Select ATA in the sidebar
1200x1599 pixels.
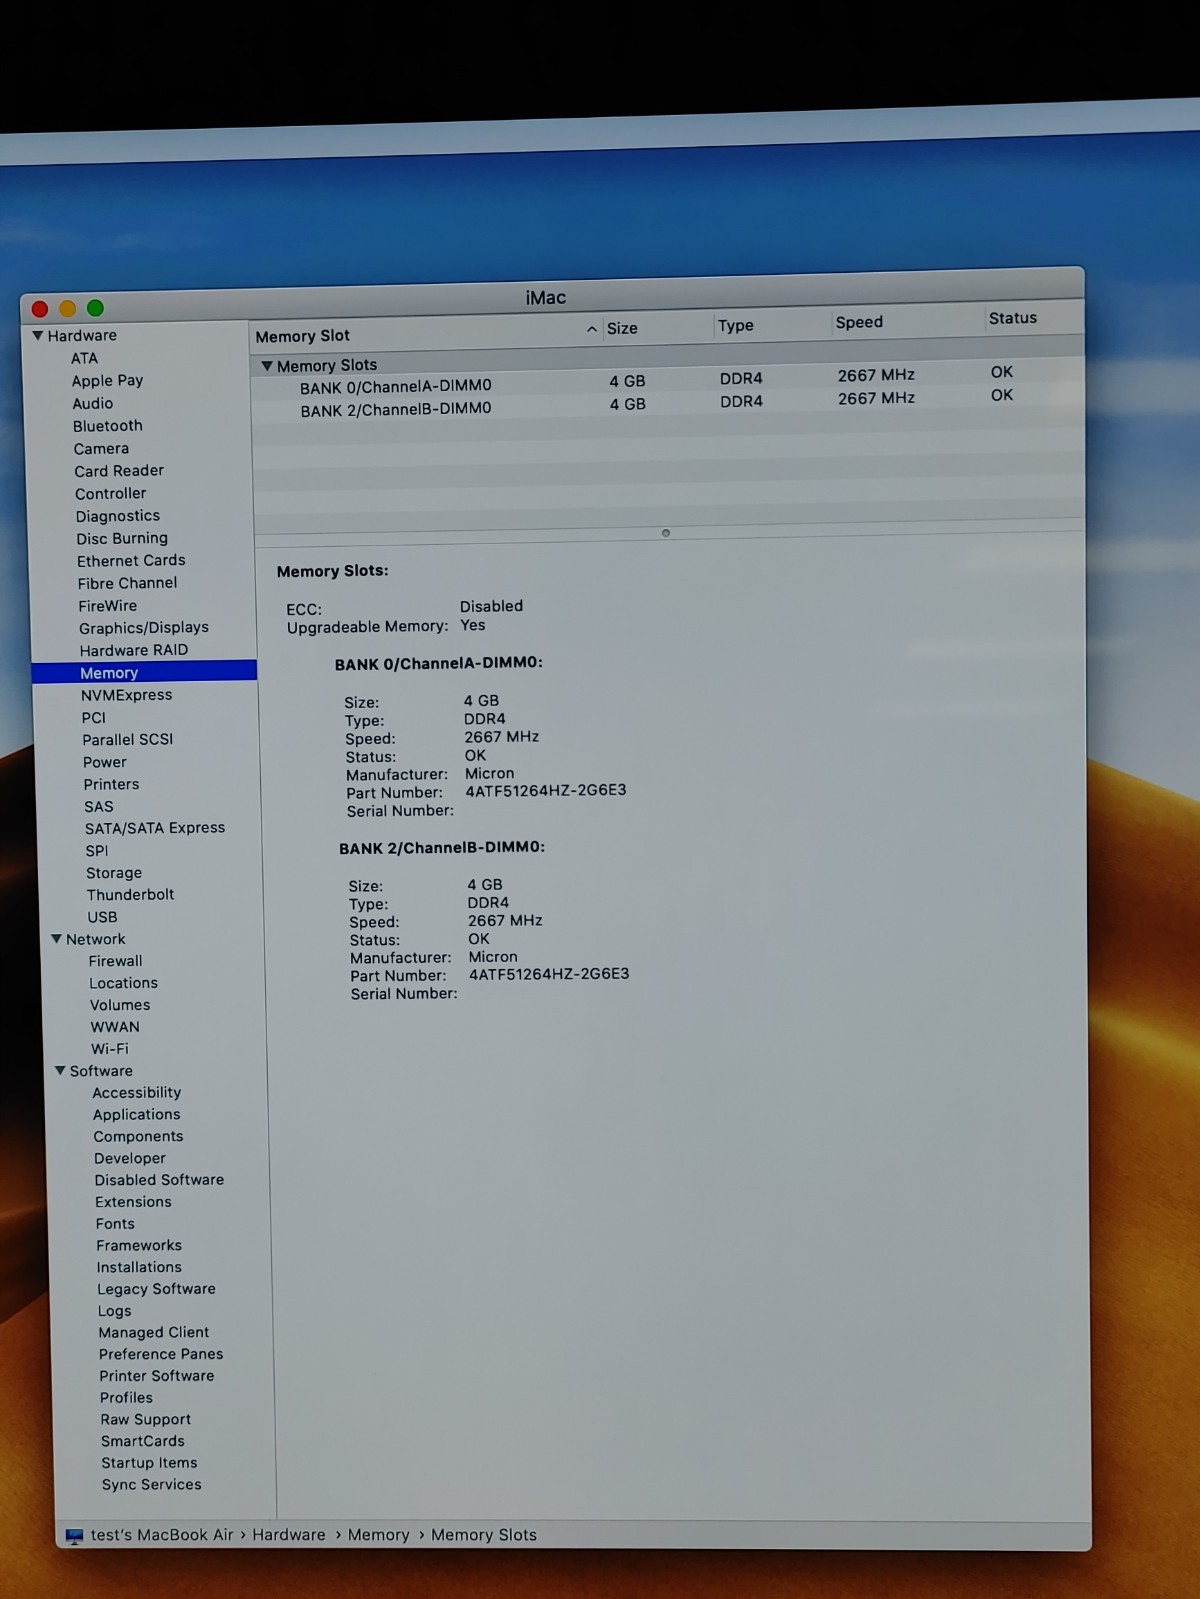tap(84, 358)
